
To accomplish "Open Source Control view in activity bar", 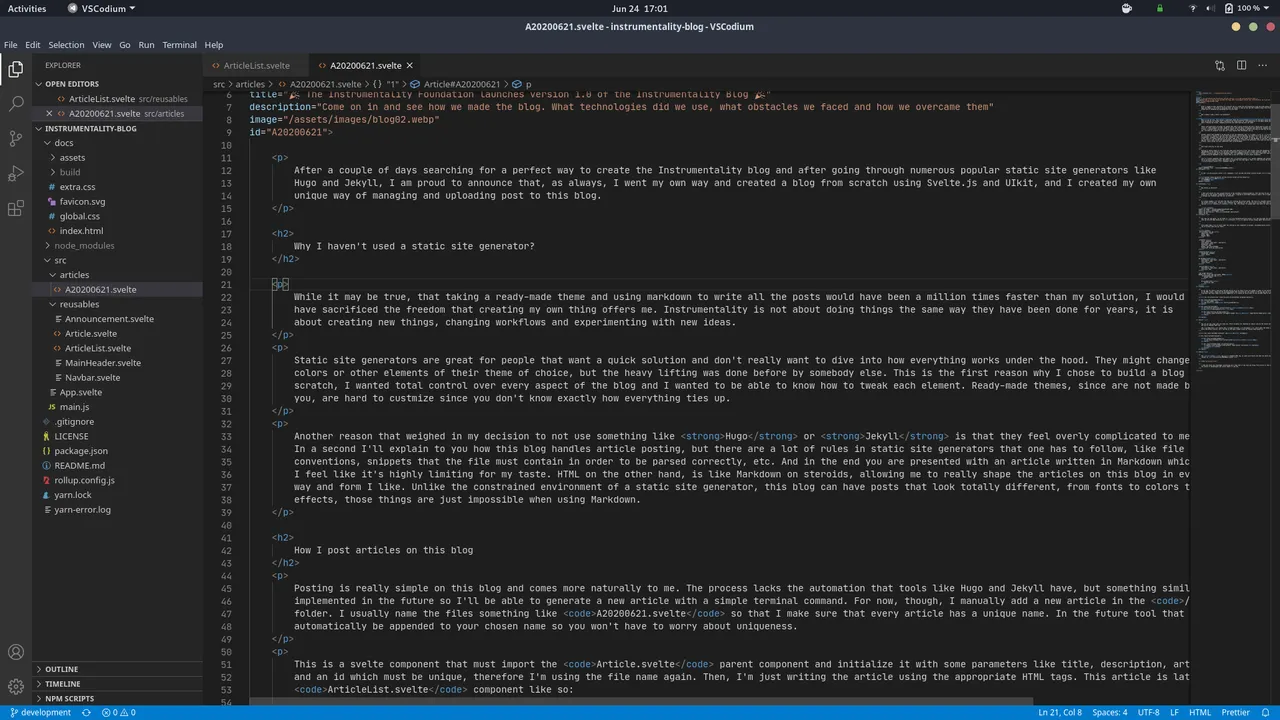I will tap(15, 139).
